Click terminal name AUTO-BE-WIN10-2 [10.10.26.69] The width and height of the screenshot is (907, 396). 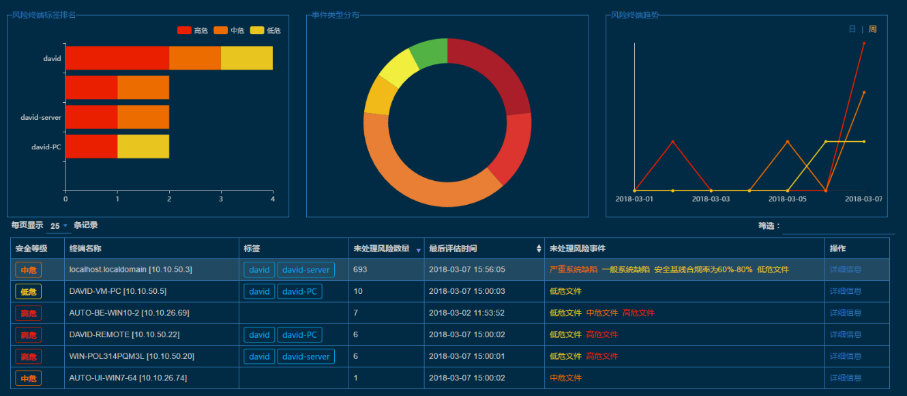pos(129,313)
